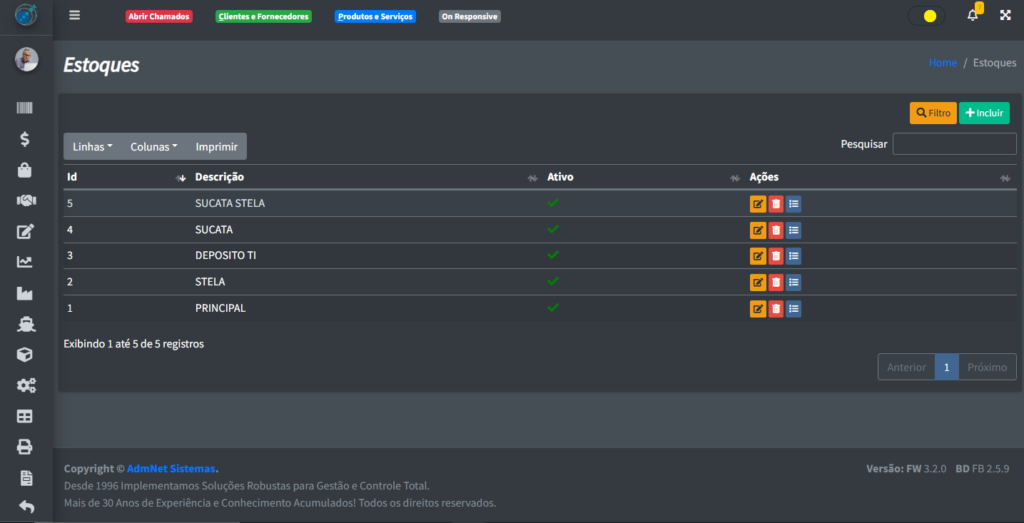Click the handshake icon in the sidebar
Image resolution: width=1024 pixels, height=523 pixels.
pos(25,201)
